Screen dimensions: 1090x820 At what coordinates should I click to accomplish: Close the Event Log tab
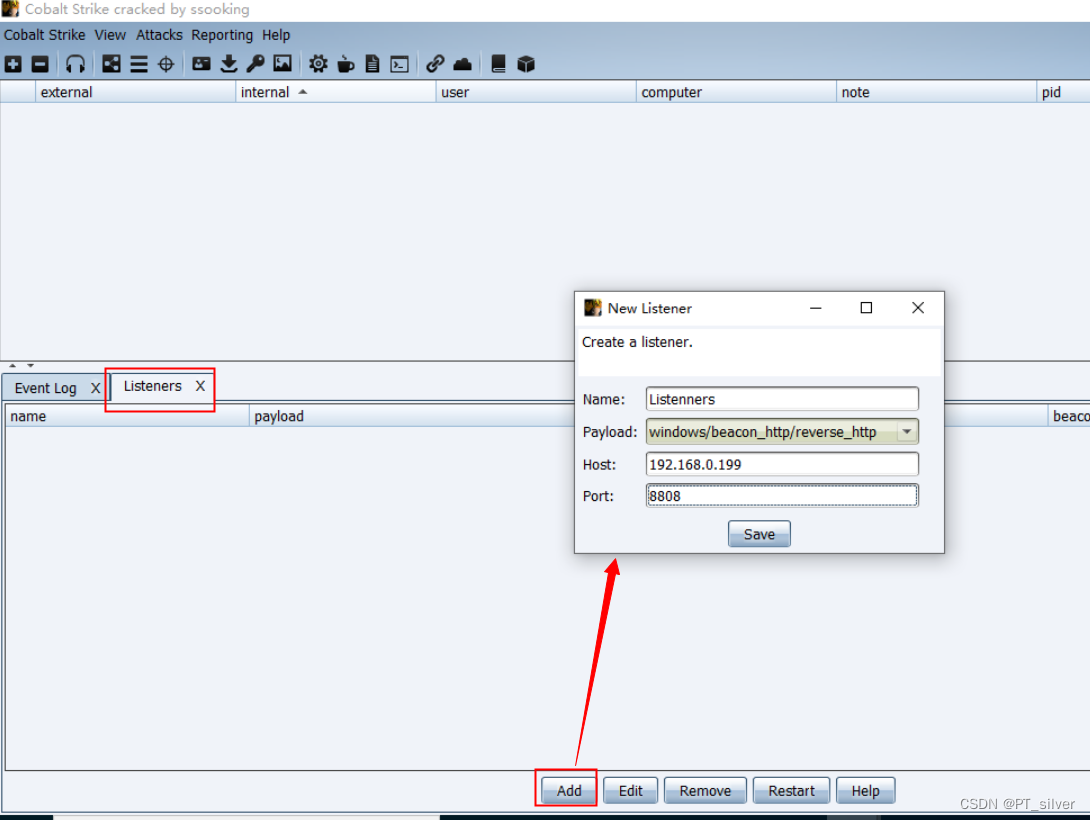pyautogui.click(x=95, y=388)
